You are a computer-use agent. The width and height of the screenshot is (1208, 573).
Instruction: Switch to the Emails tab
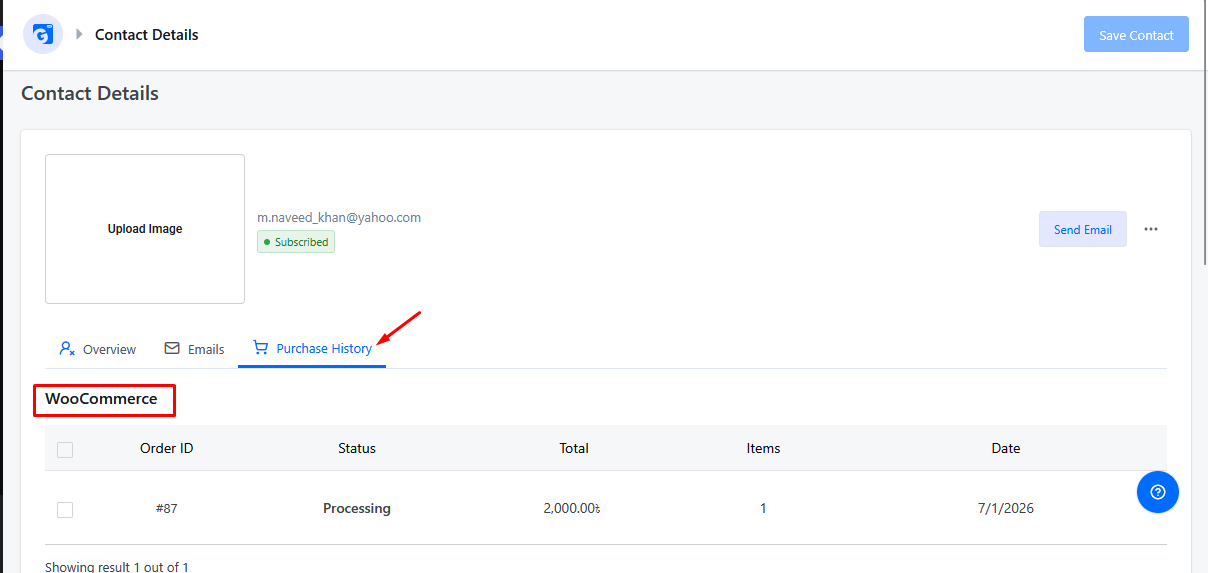coord(194,349)
